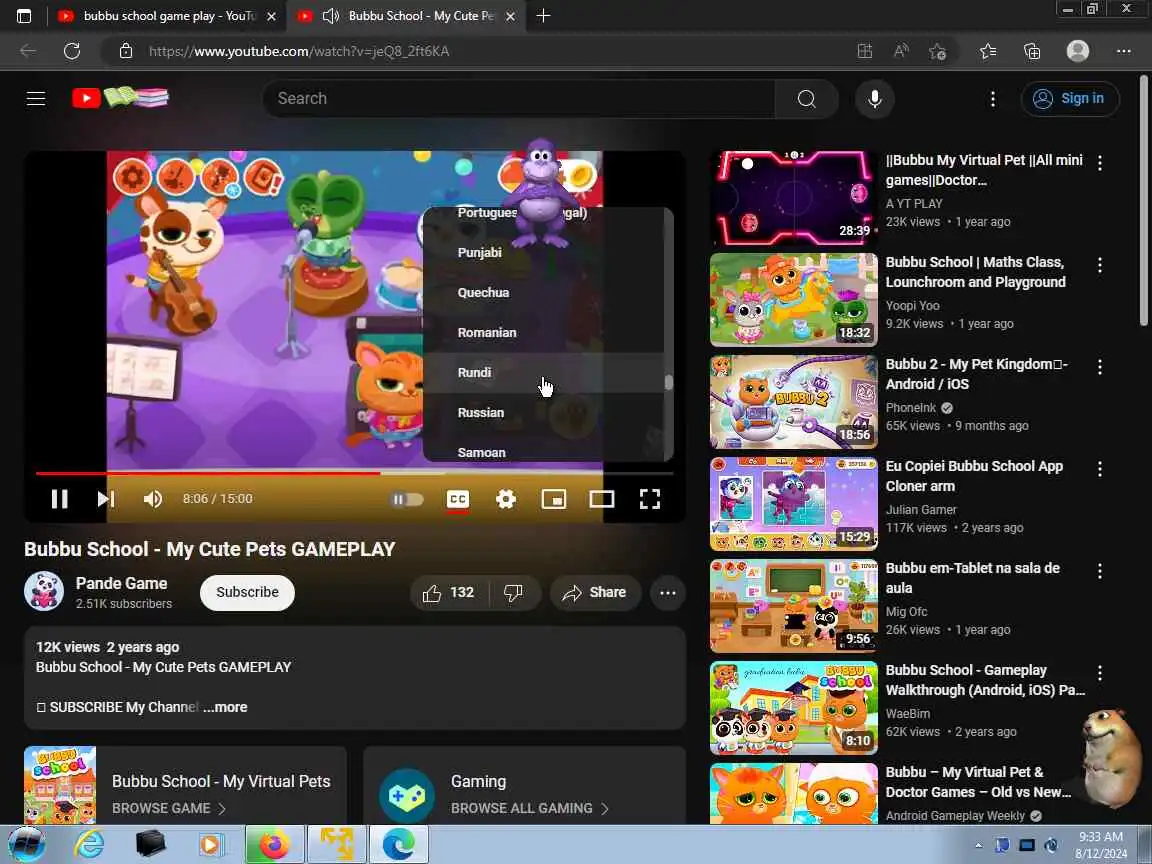1152x864 pixels.
Task: Click the address bar URL
Action: tap(299, 51)
